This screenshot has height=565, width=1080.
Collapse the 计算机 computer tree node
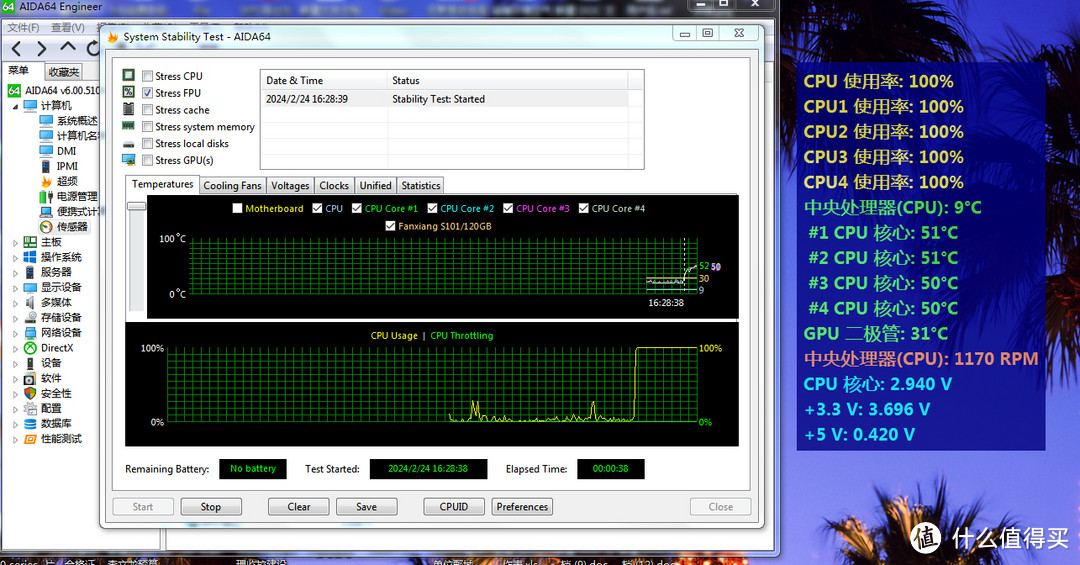15,106
